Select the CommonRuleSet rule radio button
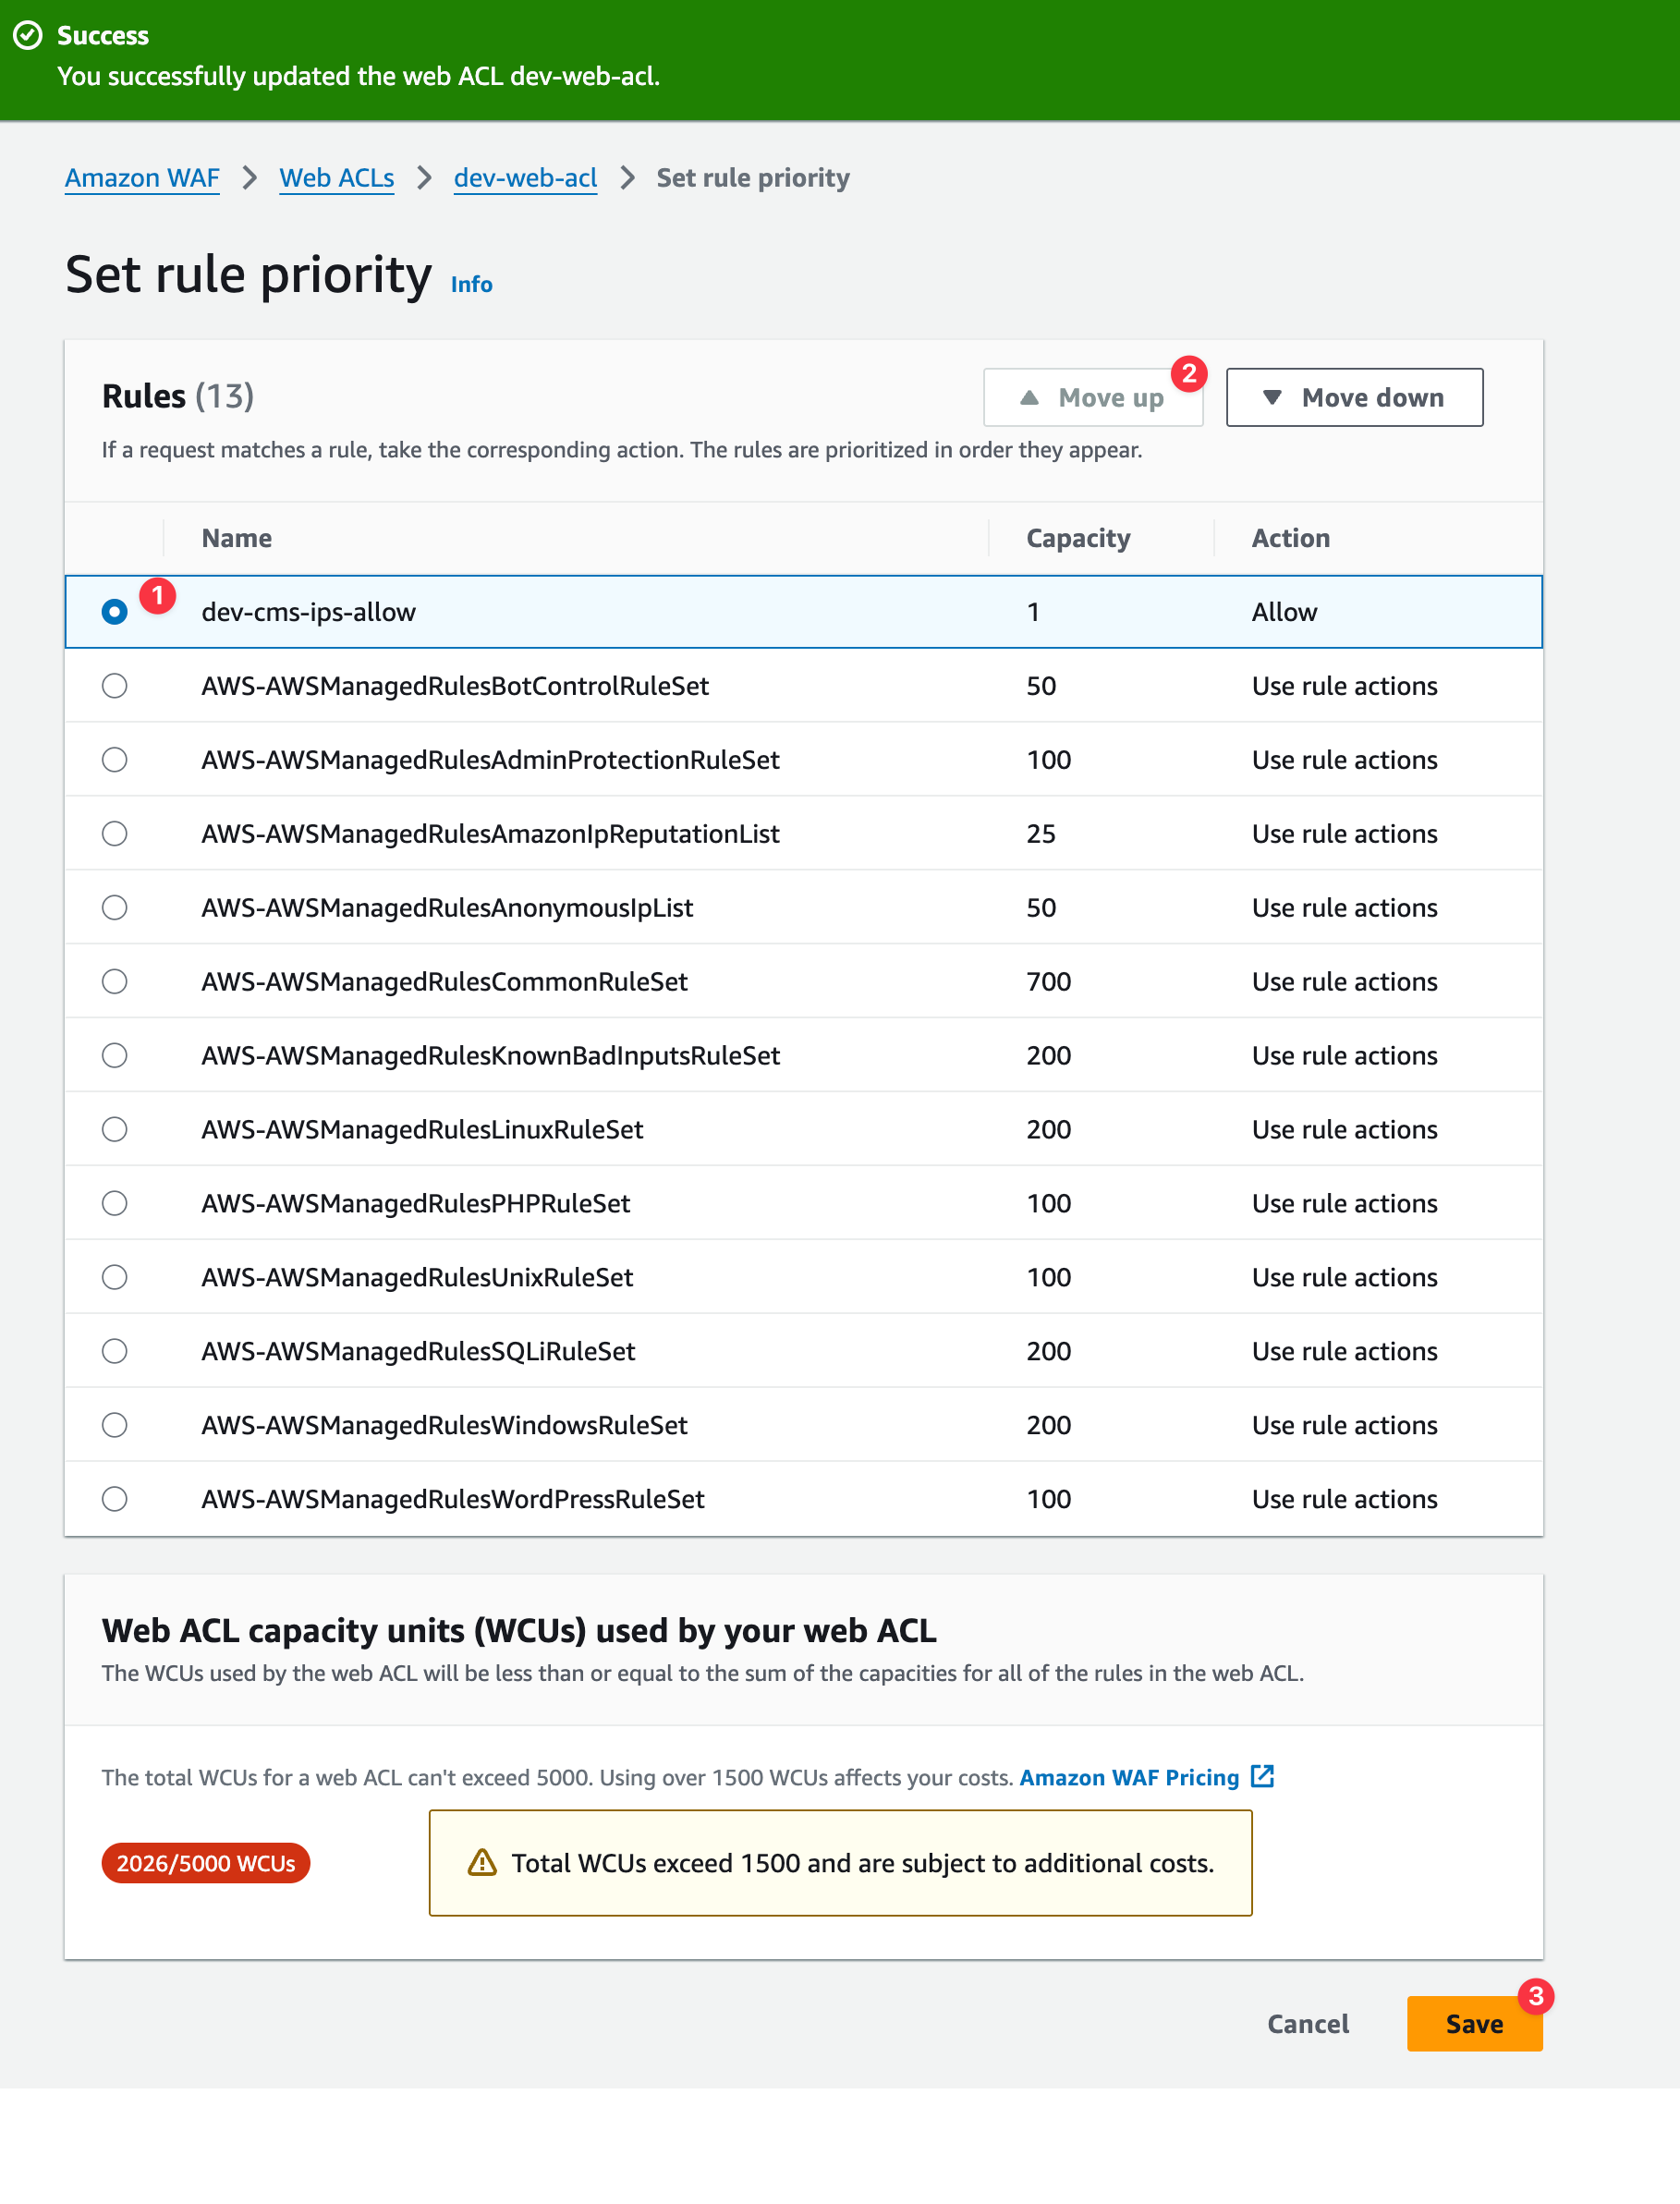This screenshot has width=1680, height=2204. (115, 981)
